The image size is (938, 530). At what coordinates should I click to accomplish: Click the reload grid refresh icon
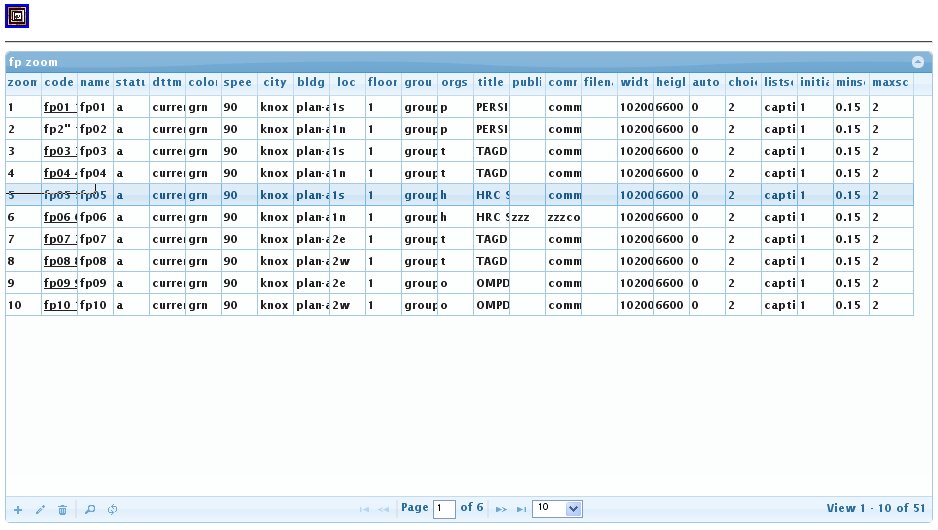pos(112,510)
